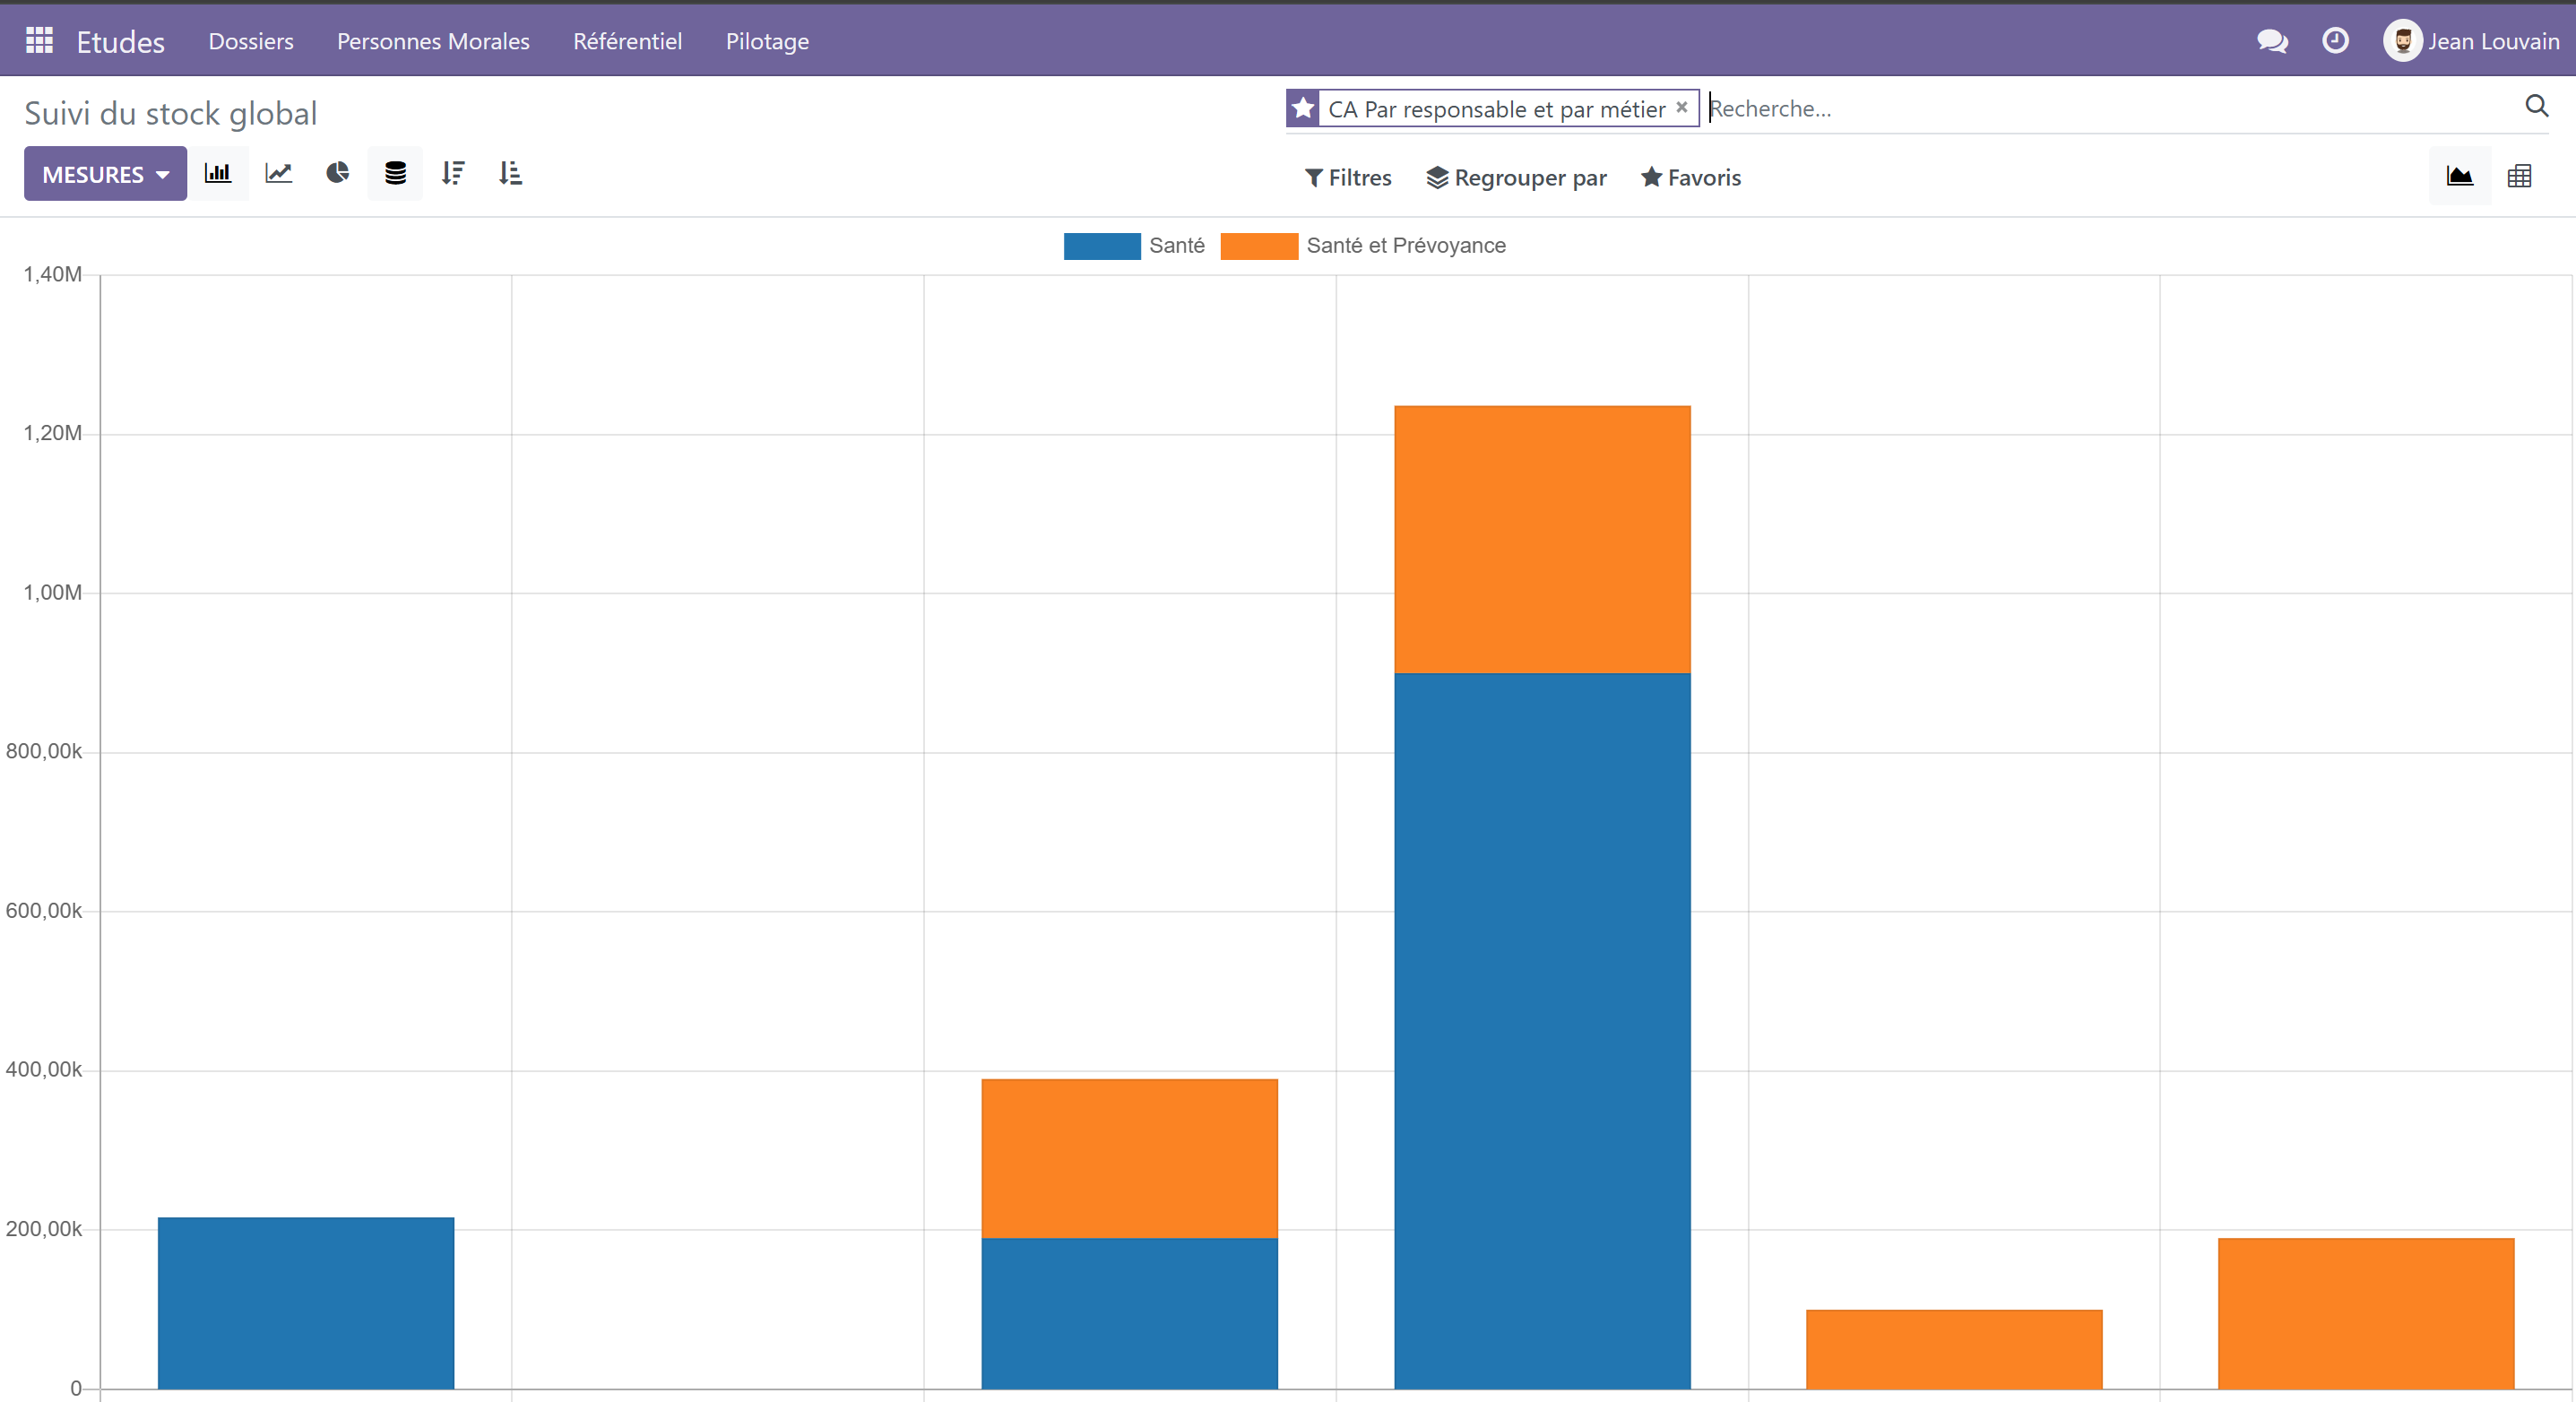Click the tallest blue Santé bar segment

[x=1542, y=1030]
